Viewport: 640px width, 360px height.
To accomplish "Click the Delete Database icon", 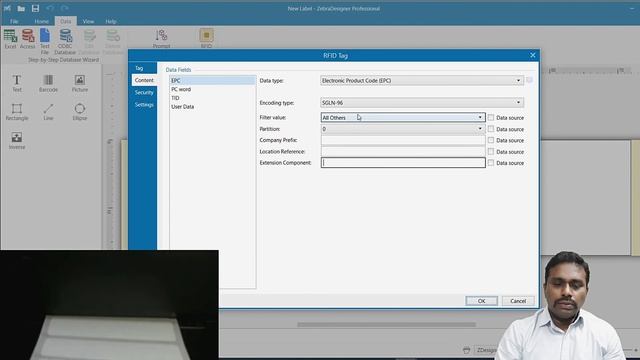I will (113, 41).
